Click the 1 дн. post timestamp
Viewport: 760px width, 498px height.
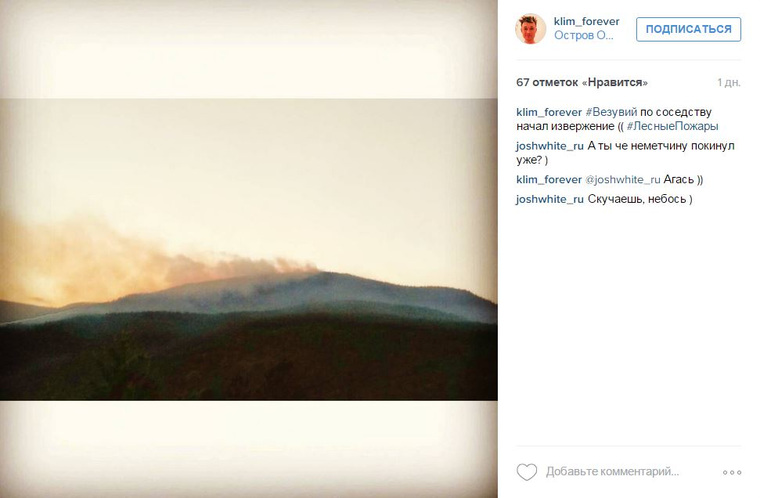point(728,82)
